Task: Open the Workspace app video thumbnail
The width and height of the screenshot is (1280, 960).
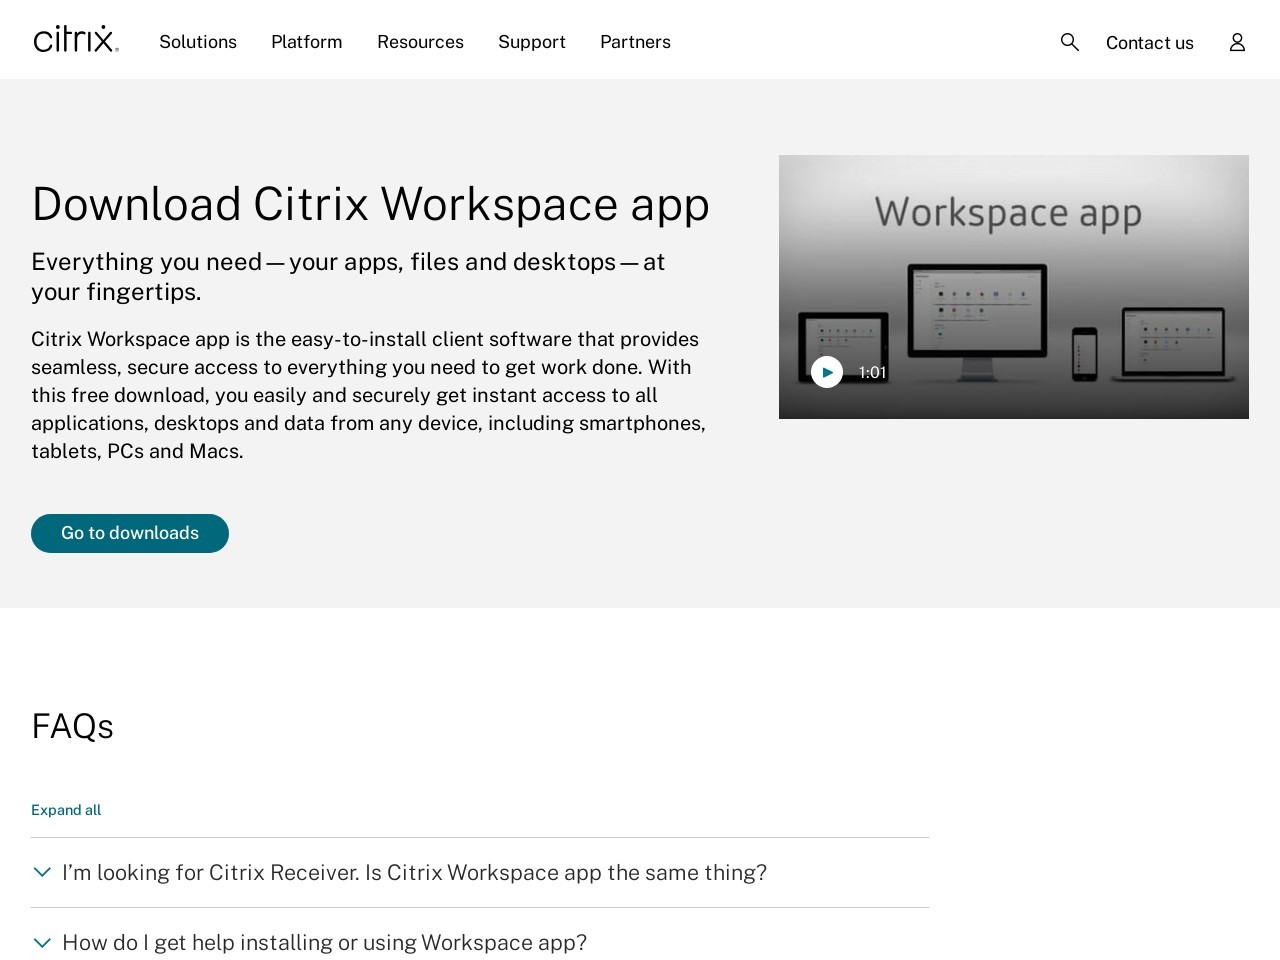Action: pyautogui.click(x=1014, y=287)
